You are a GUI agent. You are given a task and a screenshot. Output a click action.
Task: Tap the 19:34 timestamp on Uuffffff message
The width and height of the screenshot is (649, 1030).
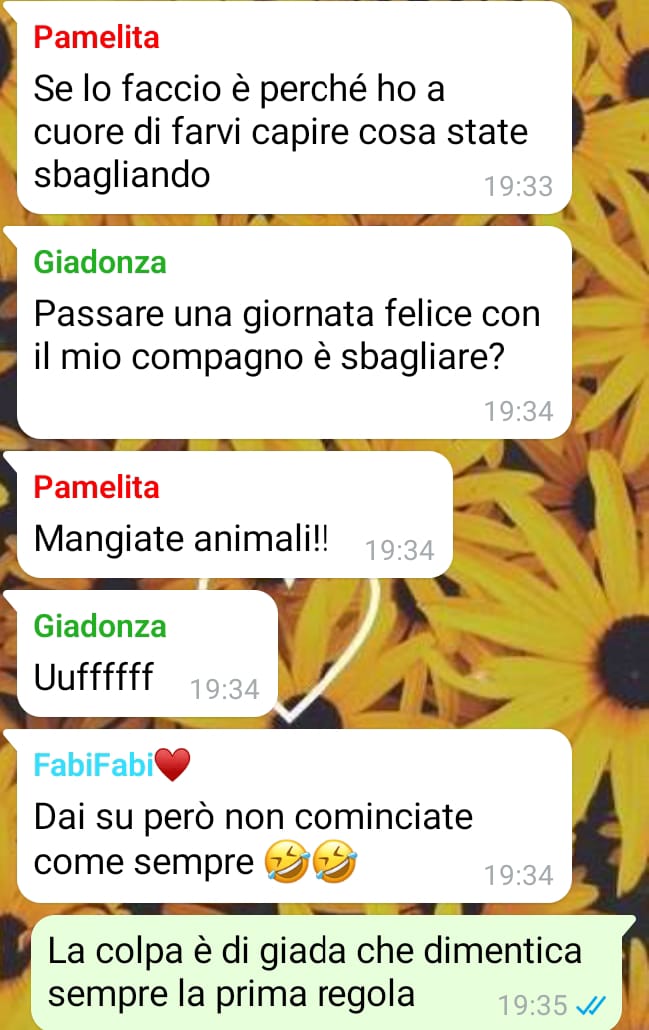pos(225,689)
